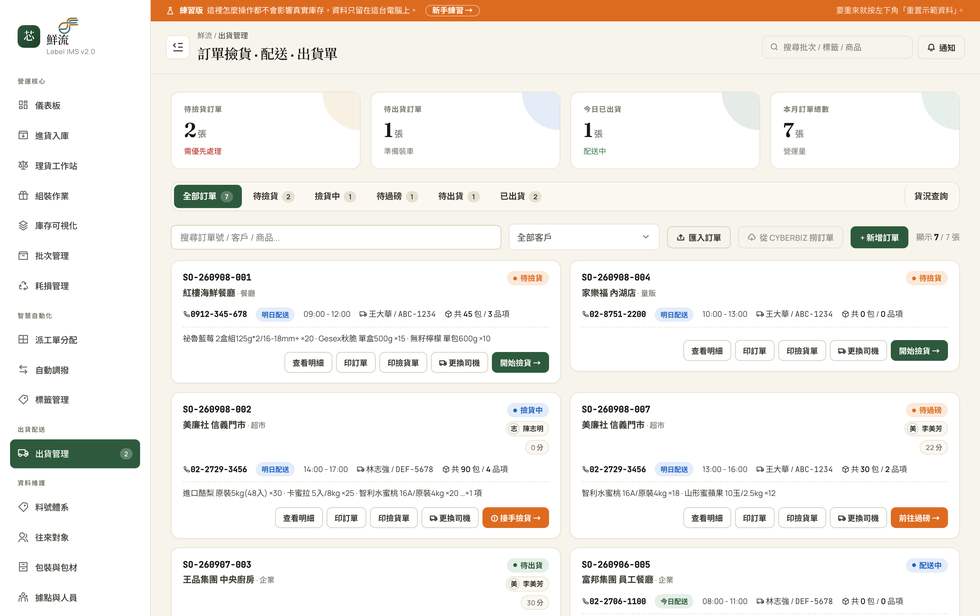980x616 pixels.
Task: Switch to the 已出貨 tab
Action: coord(520,196)
